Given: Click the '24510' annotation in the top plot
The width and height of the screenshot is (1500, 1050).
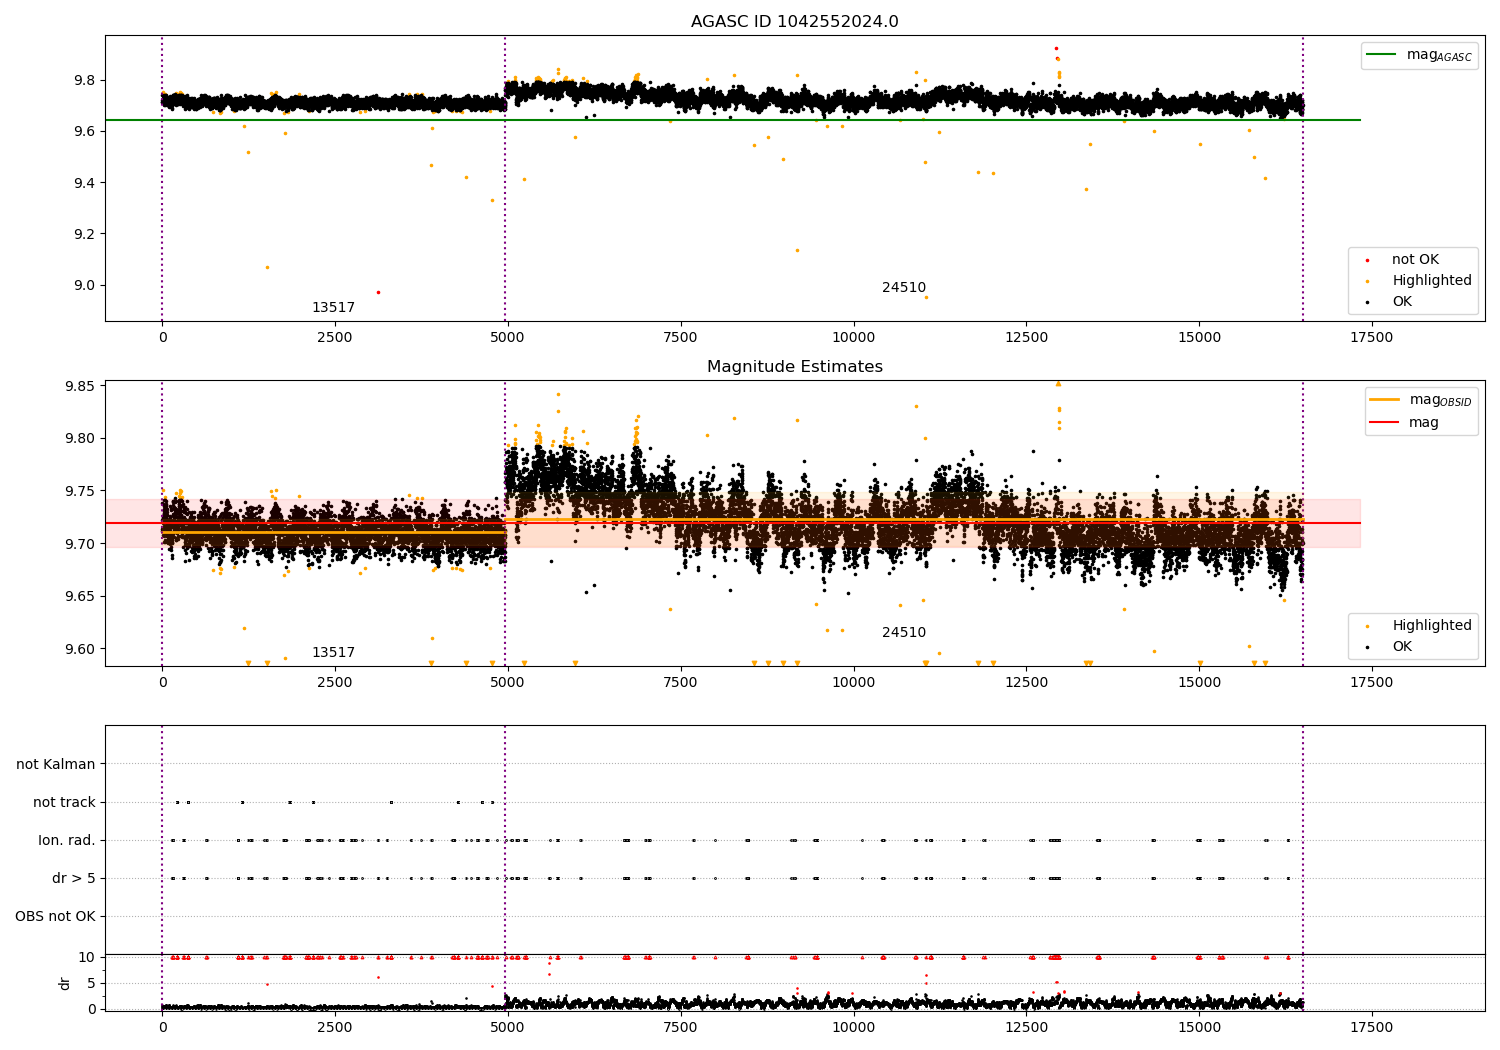Looking at the screenshot, I should (x=904, y=288).
